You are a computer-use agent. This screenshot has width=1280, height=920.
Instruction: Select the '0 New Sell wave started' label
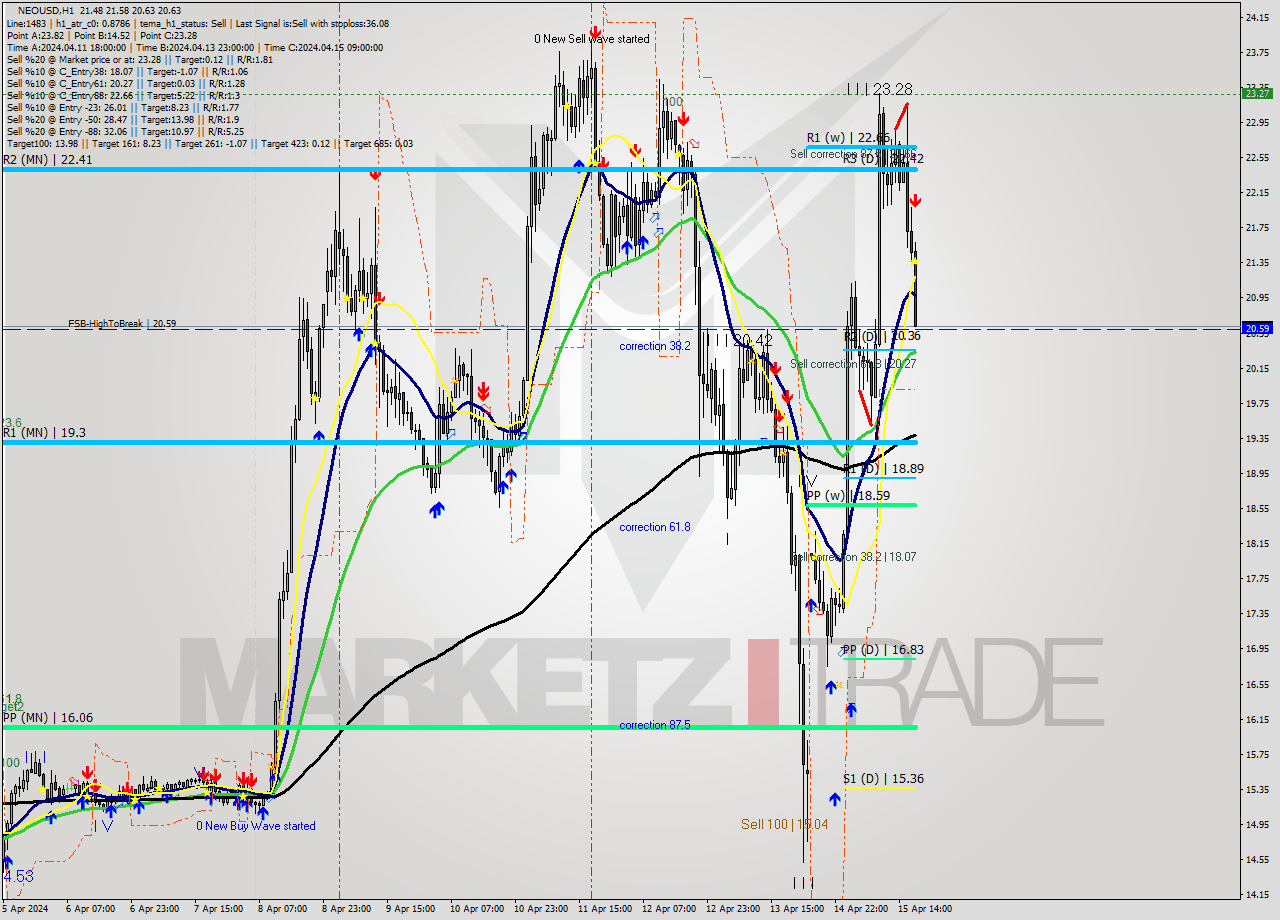click(591, 39)
